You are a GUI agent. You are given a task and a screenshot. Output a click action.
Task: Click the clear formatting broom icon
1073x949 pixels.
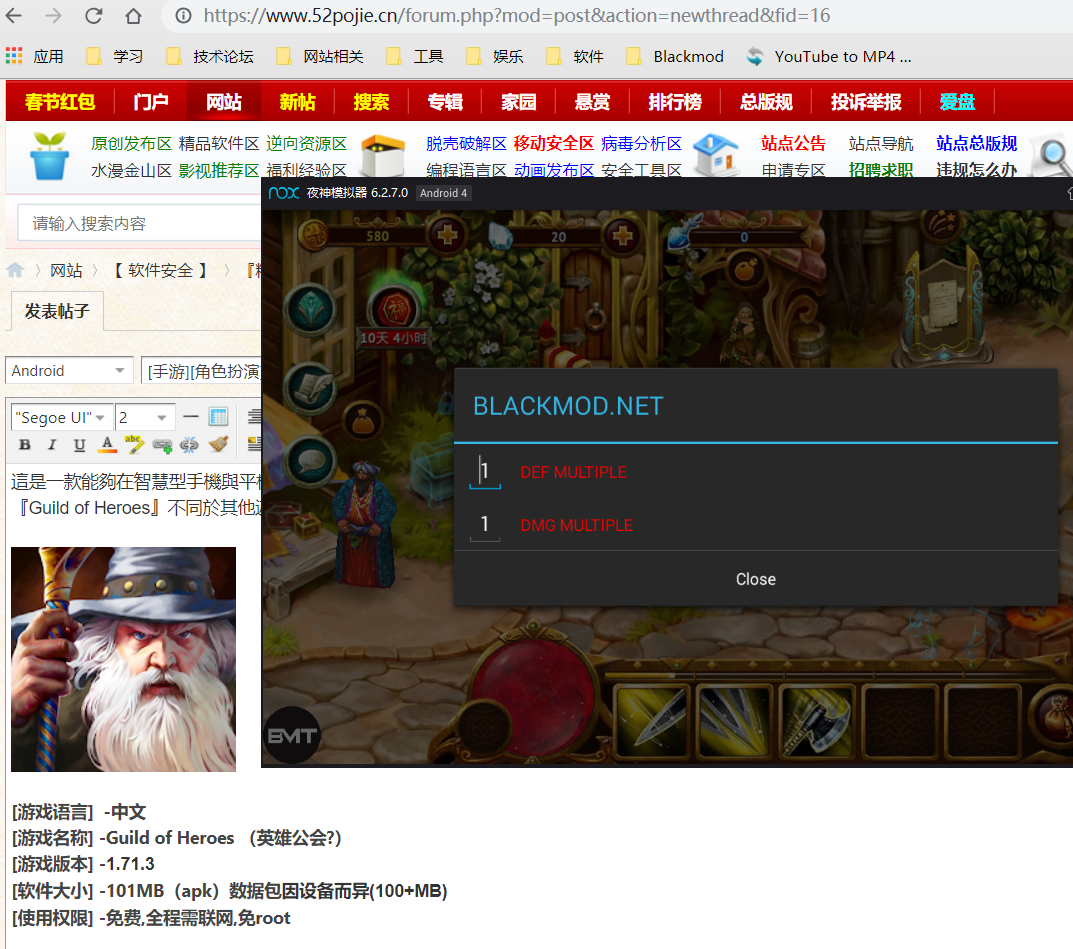click(x=218, y=445)
